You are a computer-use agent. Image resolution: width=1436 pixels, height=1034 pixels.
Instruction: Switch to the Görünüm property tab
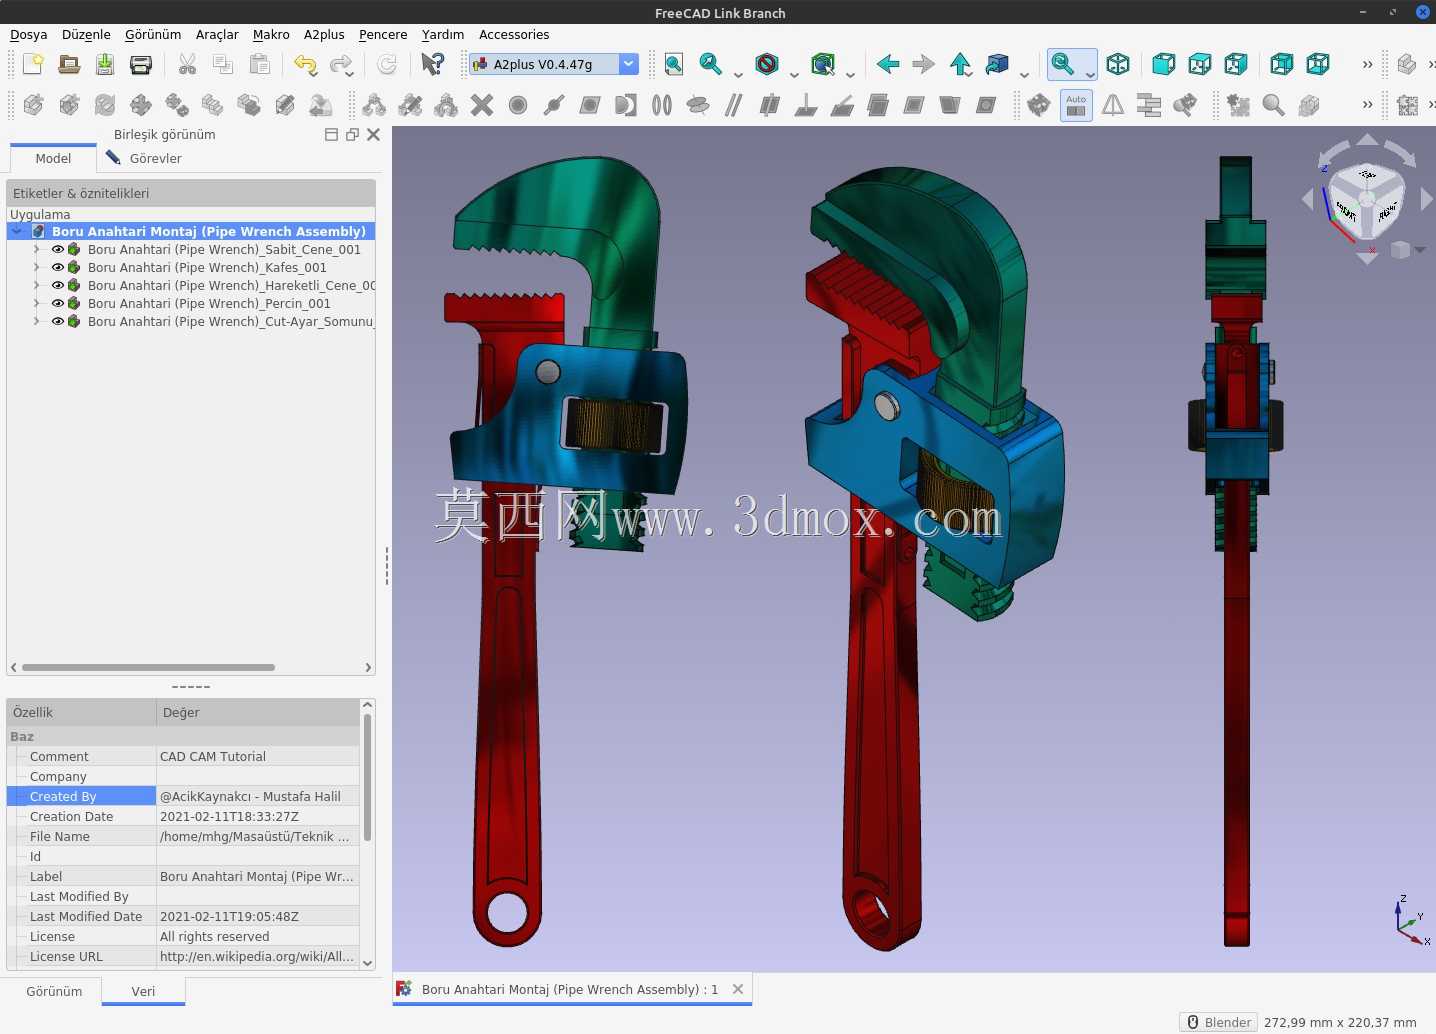tap(54, 991)
